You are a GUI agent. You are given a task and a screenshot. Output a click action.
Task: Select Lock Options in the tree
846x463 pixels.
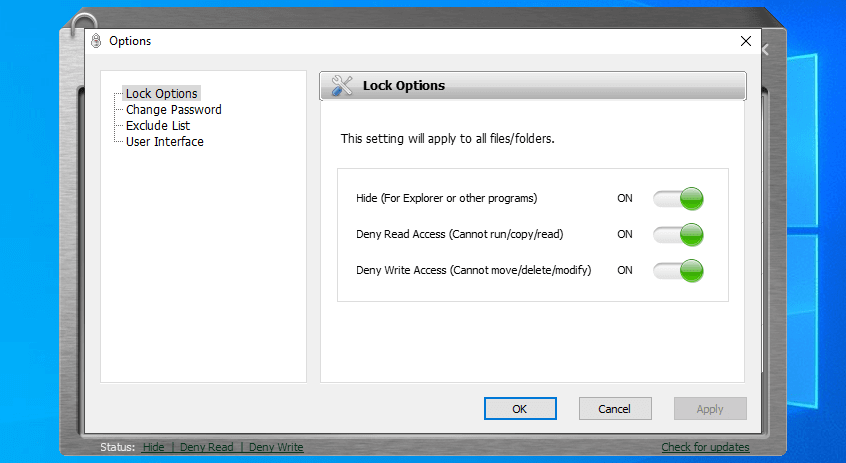(161, 93)
